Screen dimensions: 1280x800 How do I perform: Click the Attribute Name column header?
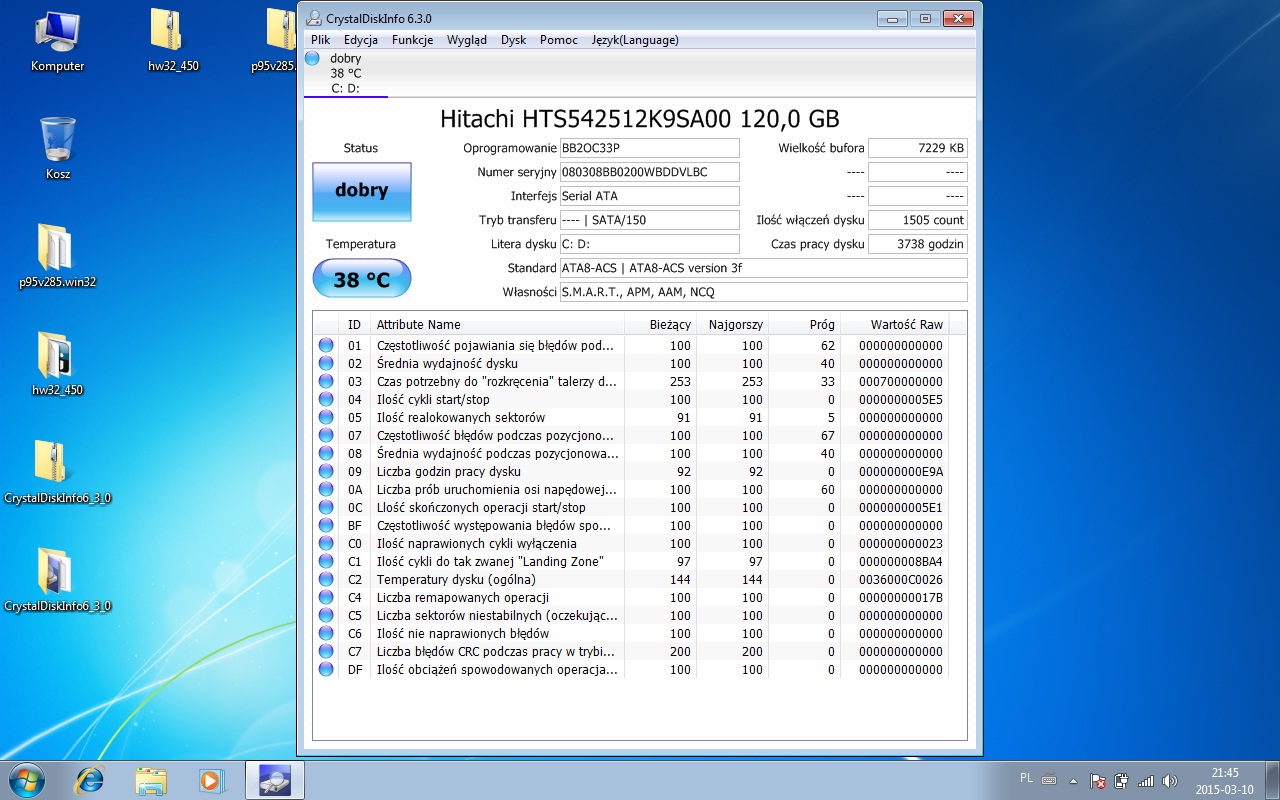click(498, 324)
